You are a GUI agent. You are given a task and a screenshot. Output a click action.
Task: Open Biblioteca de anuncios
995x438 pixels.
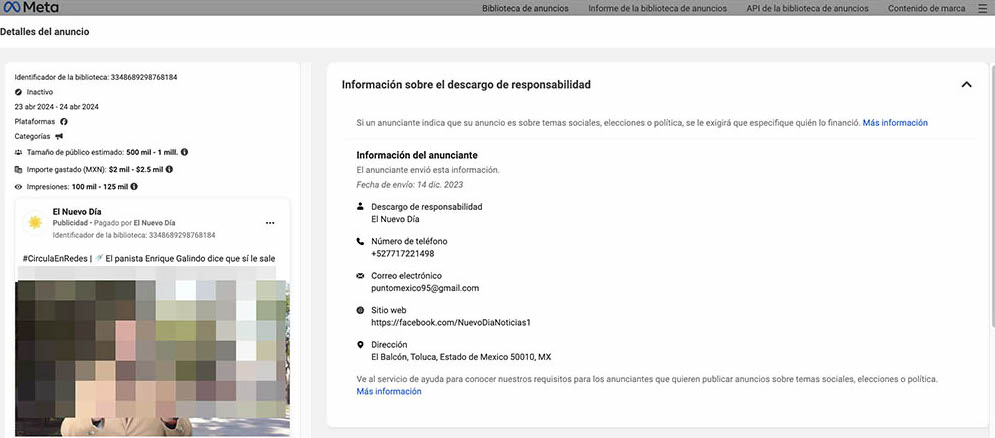click(525, 8)
